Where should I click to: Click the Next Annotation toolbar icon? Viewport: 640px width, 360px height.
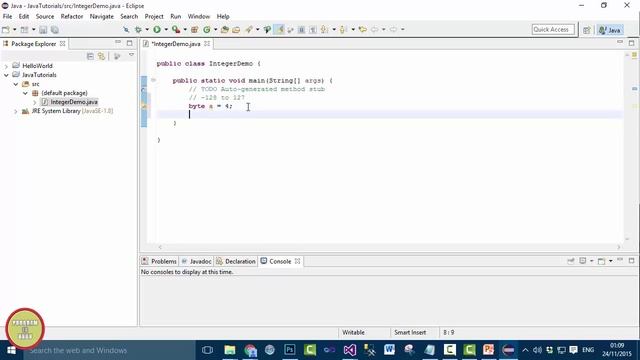324,30
